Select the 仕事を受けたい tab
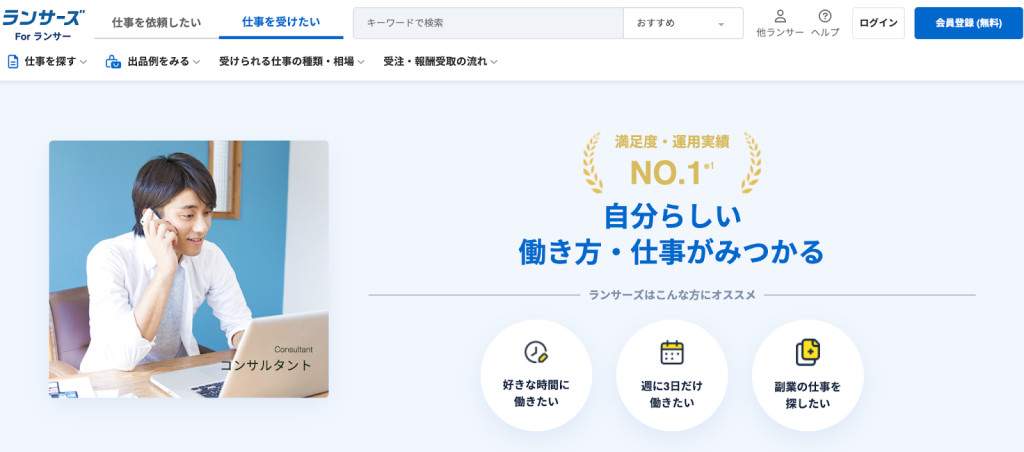1024x452 pixels. pyautogui.click(x=281, y=22)
